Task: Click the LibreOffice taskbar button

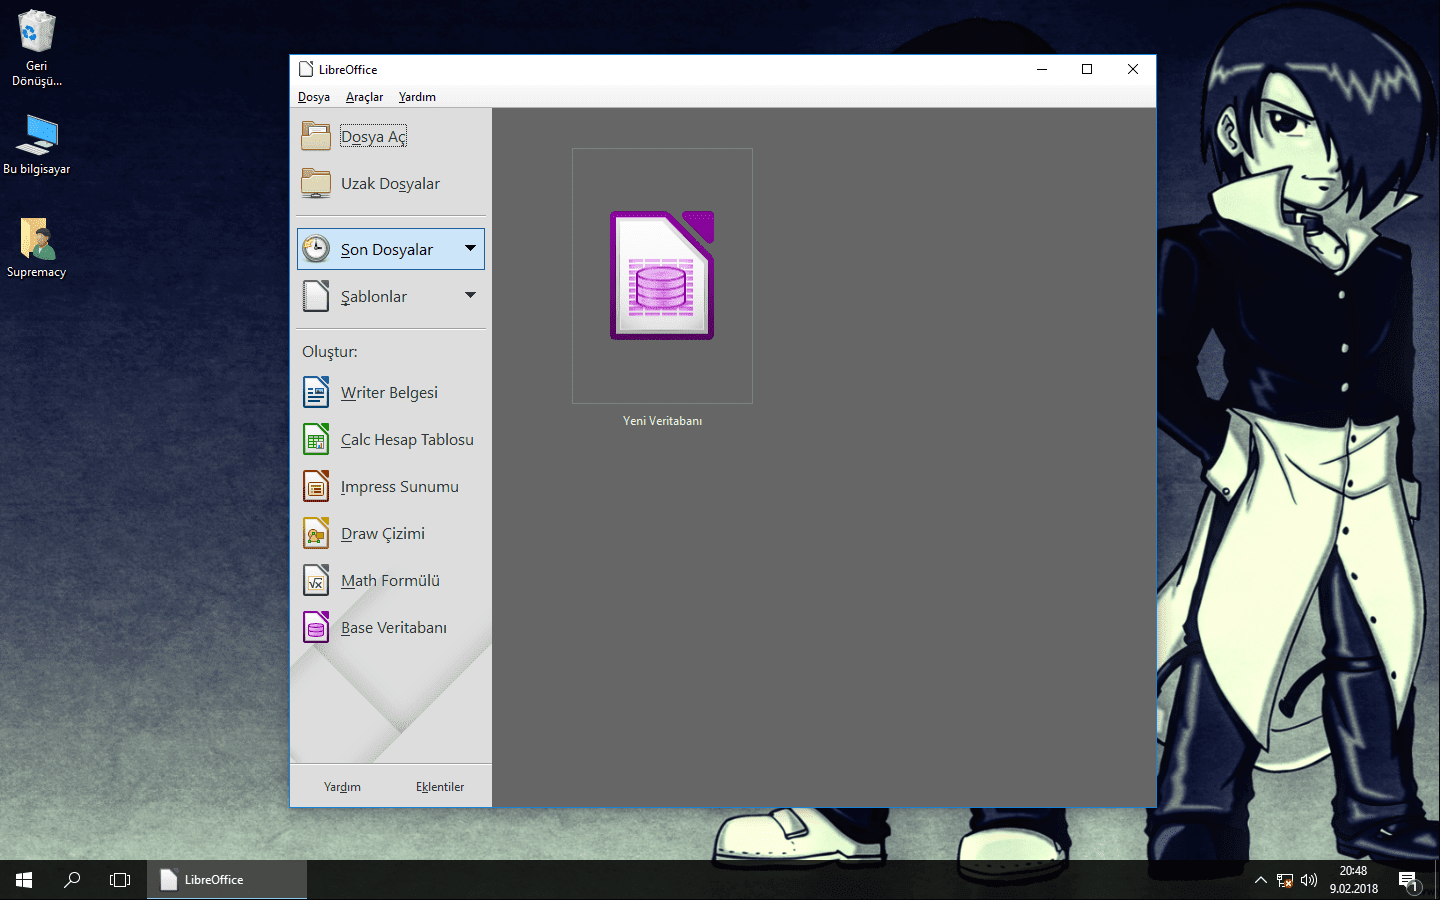Action: coord(227,880)
